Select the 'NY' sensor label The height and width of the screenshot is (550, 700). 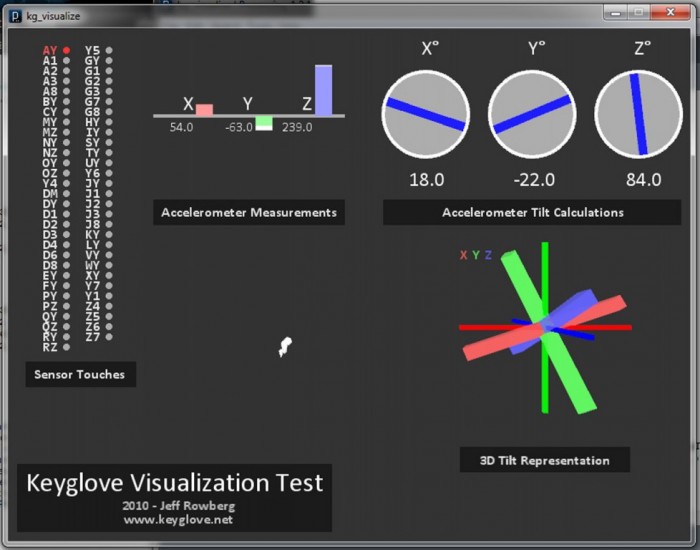coord(50,142)
